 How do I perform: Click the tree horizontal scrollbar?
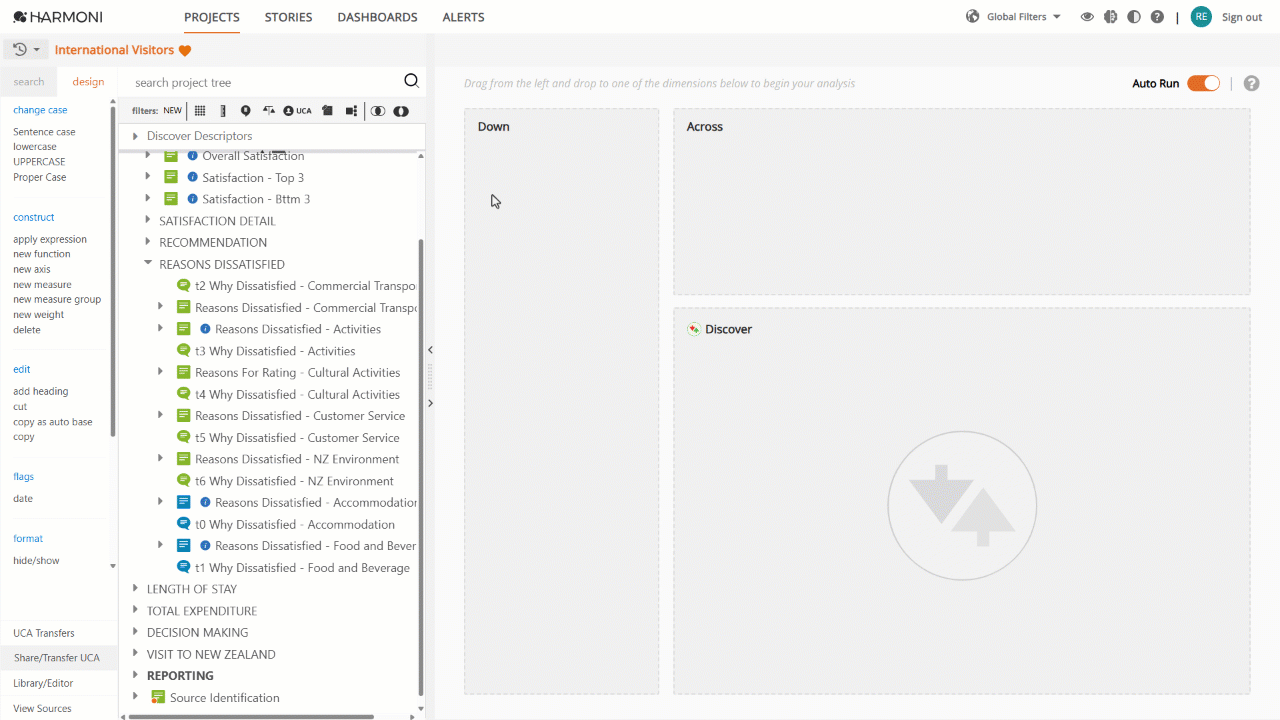[x=250, y=716]
